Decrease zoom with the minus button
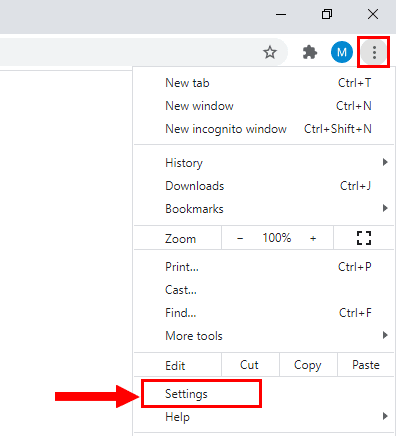 (x=240, y=238)
